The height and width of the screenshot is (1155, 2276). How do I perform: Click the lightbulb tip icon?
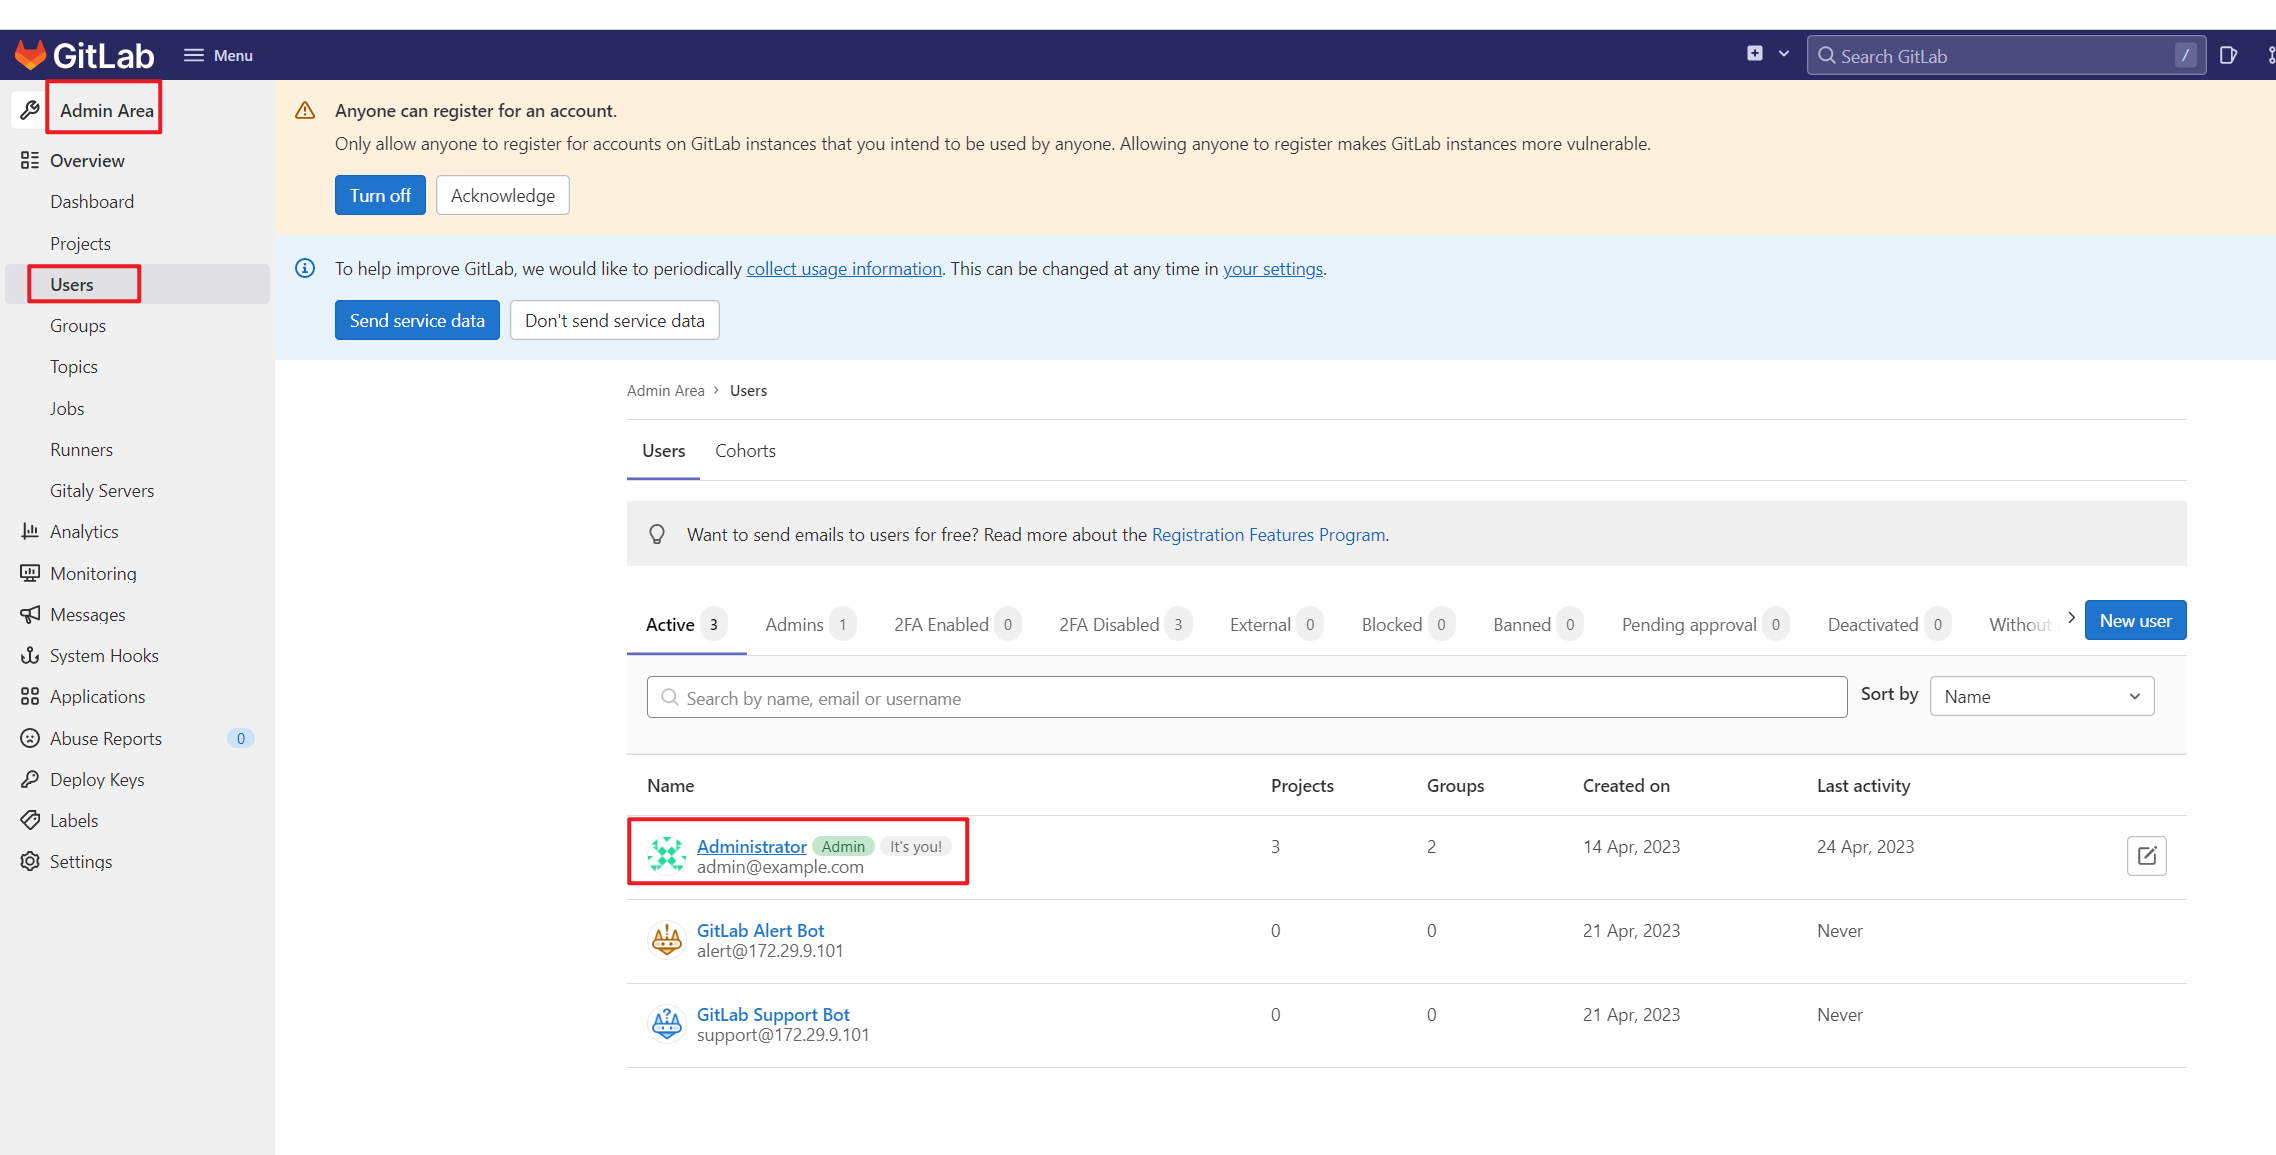pyautogui.click(x=657, y=534)
